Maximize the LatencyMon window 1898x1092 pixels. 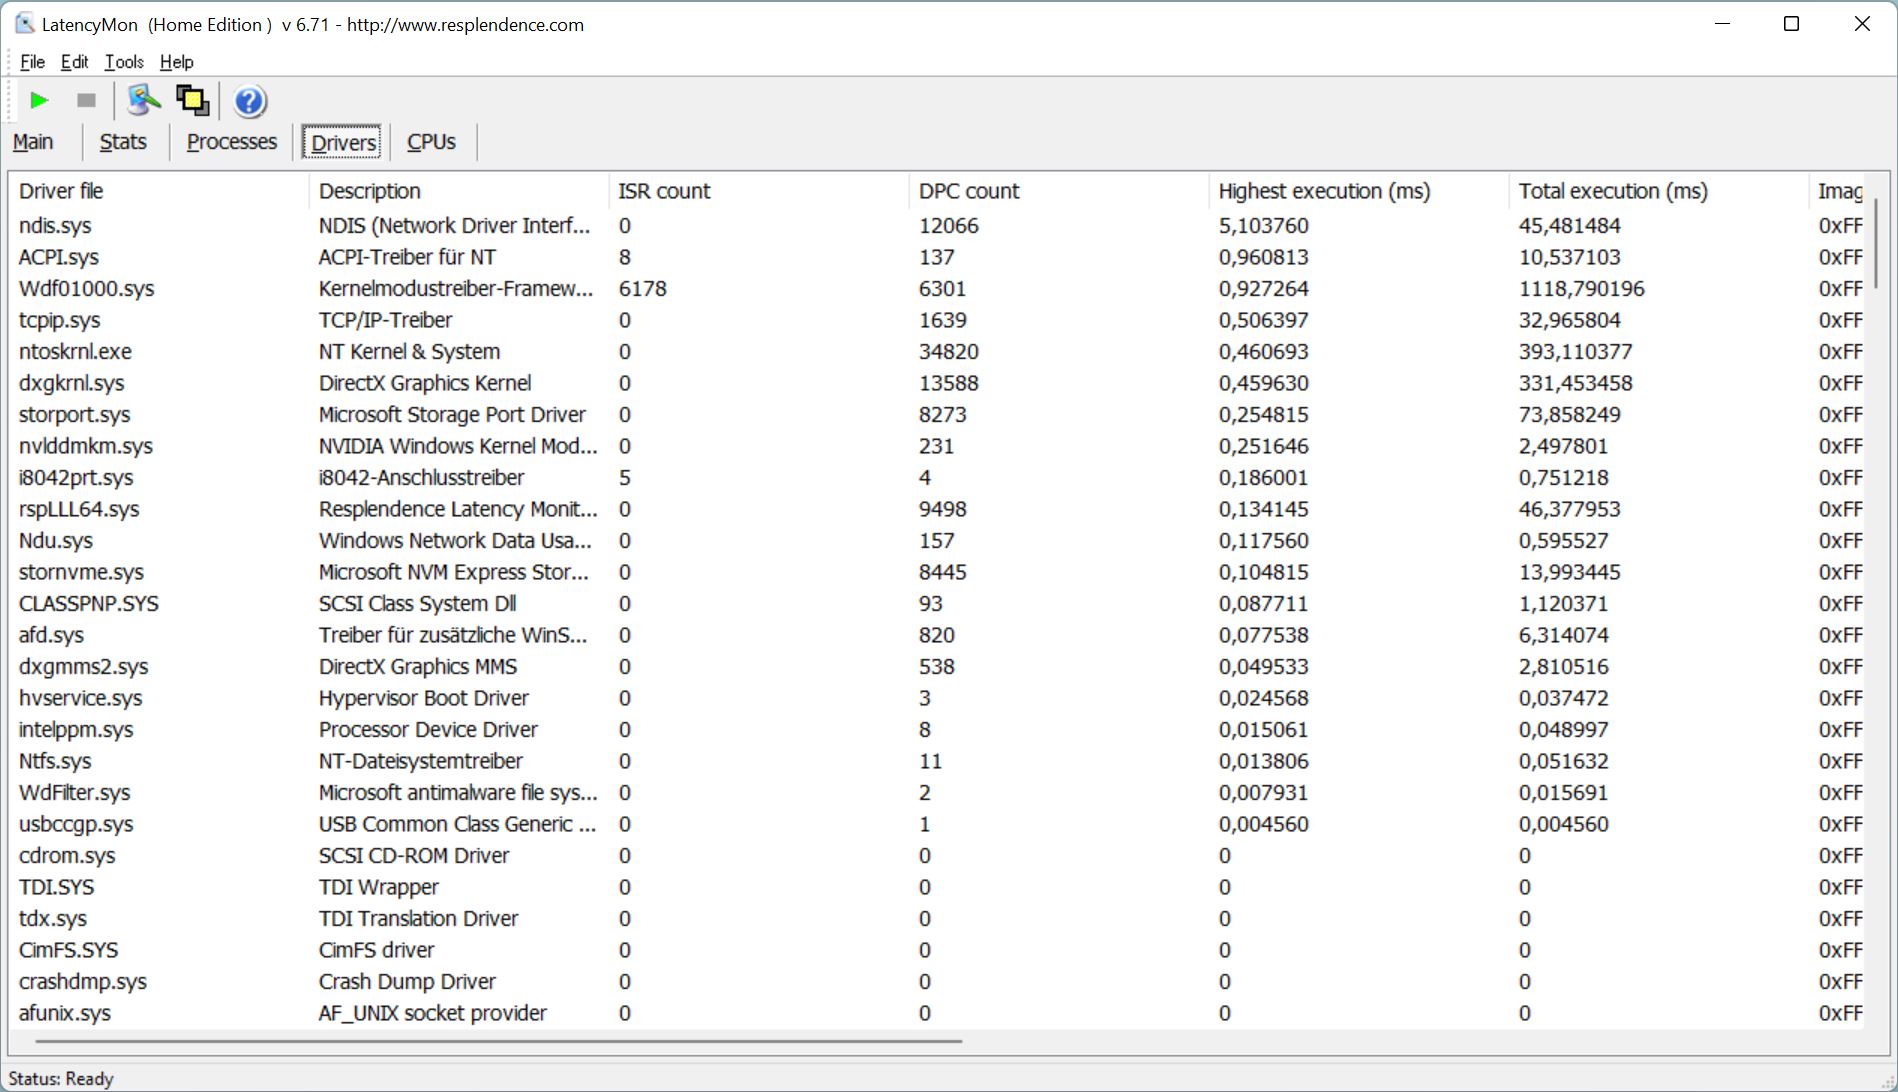(1791, 24)
